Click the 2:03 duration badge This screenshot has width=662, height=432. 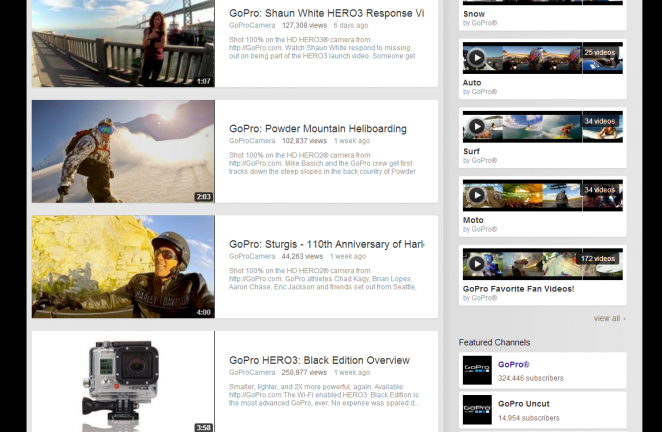[x=203, y=197]
